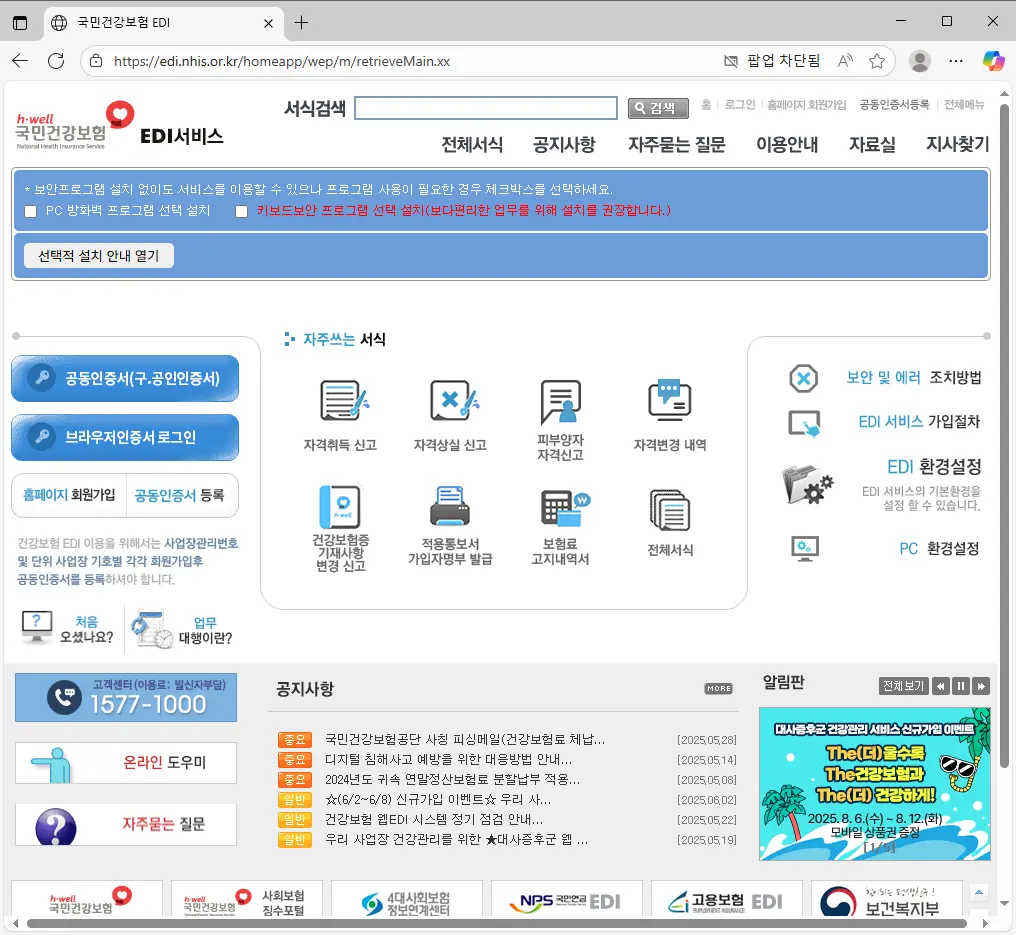Open the 보험료 고지내역서 calculator icon
Image resolution: width=1016 pixels, height=935 pixels.
(565, 507)
